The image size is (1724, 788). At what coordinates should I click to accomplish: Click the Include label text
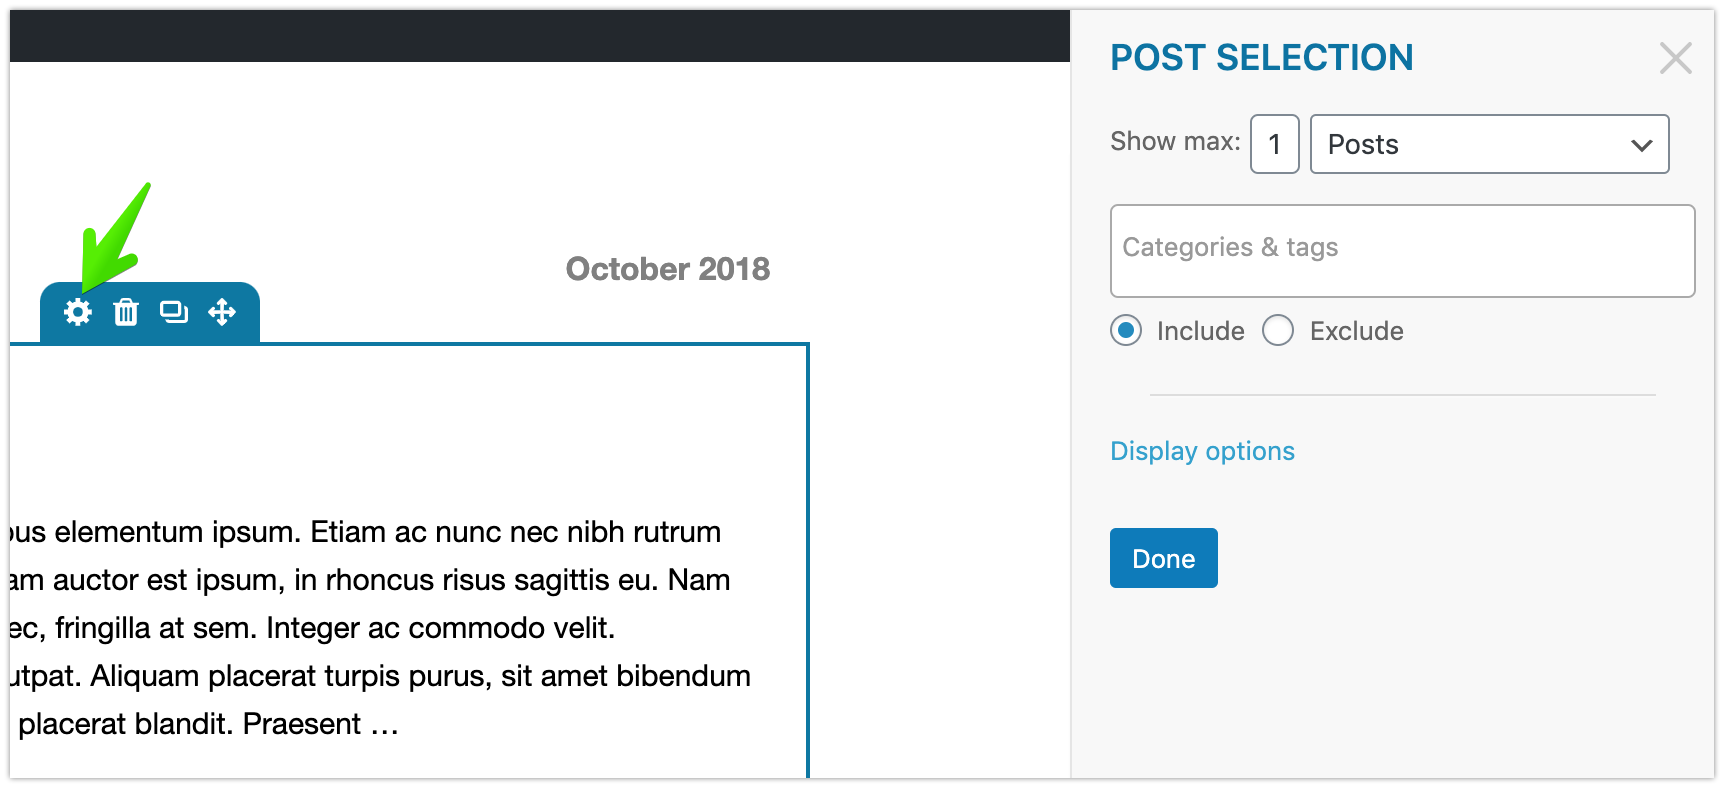[1200, 331]
